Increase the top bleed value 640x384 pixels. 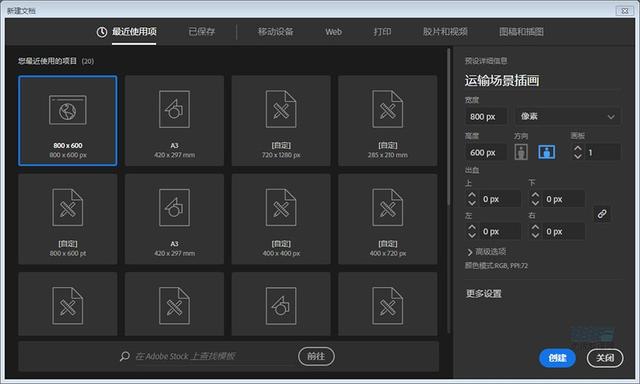point(472,195)
